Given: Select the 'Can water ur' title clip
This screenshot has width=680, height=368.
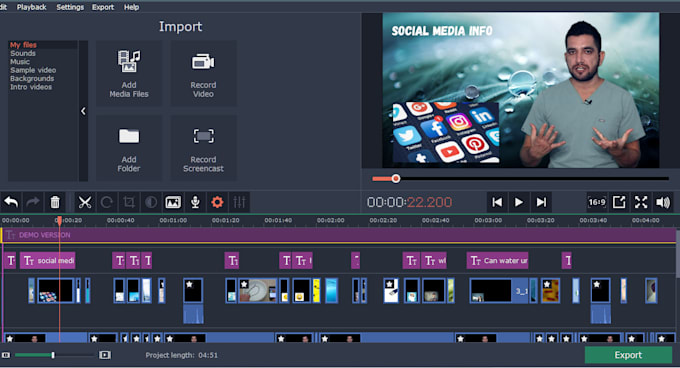Looking at the screenshot, I should coord(497,261).
